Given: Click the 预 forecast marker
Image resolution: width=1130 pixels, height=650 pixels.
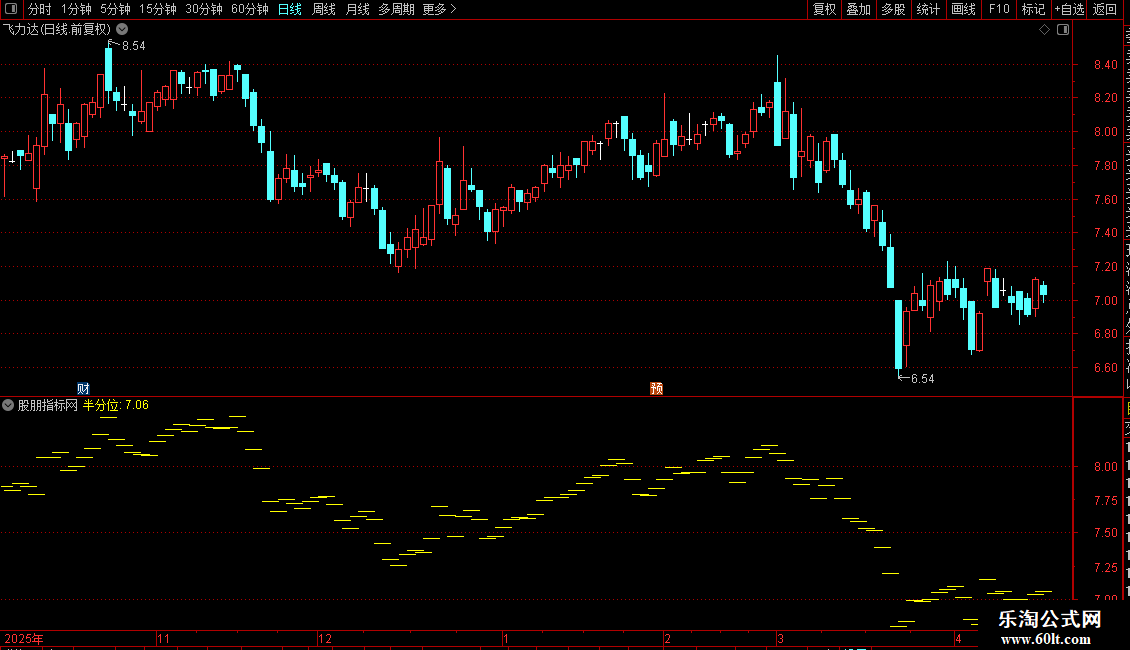Looking at the screenshot, I should pos(657,388).
